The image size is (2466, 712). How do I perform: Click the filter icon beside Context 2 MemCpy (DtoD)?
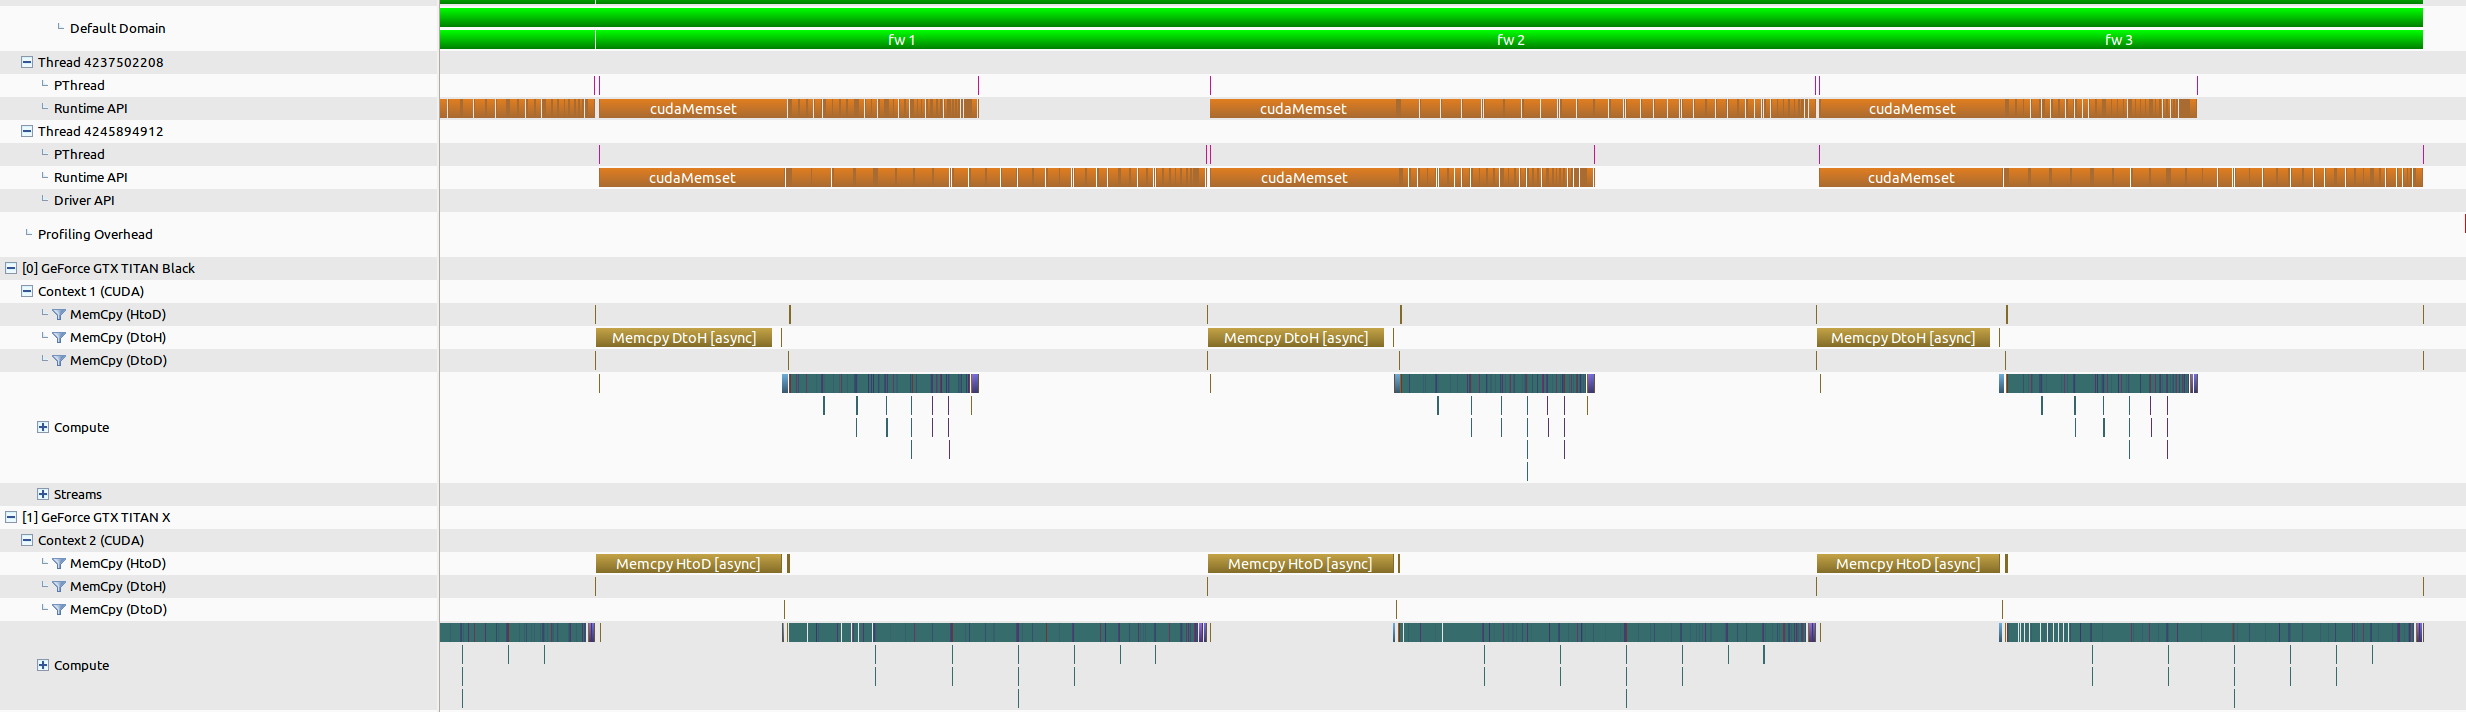59,610
